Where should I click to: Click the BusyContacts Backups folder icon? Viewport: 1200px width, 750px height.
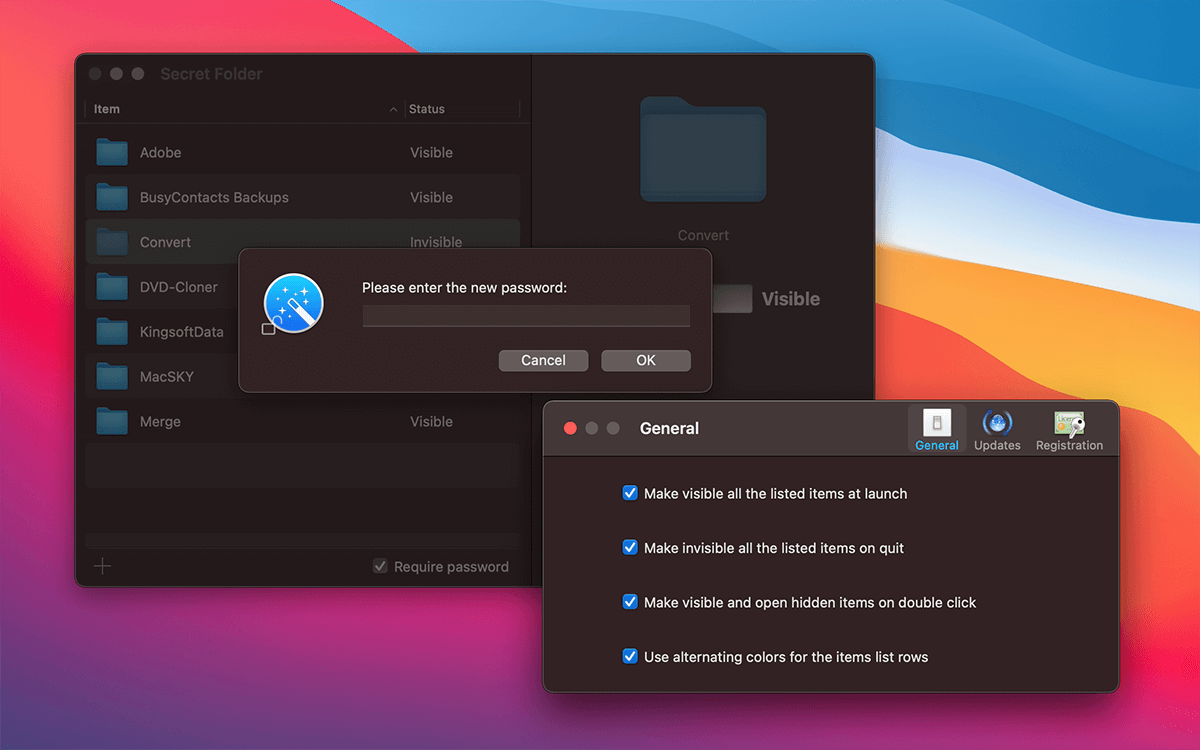(x=112, y=197)
